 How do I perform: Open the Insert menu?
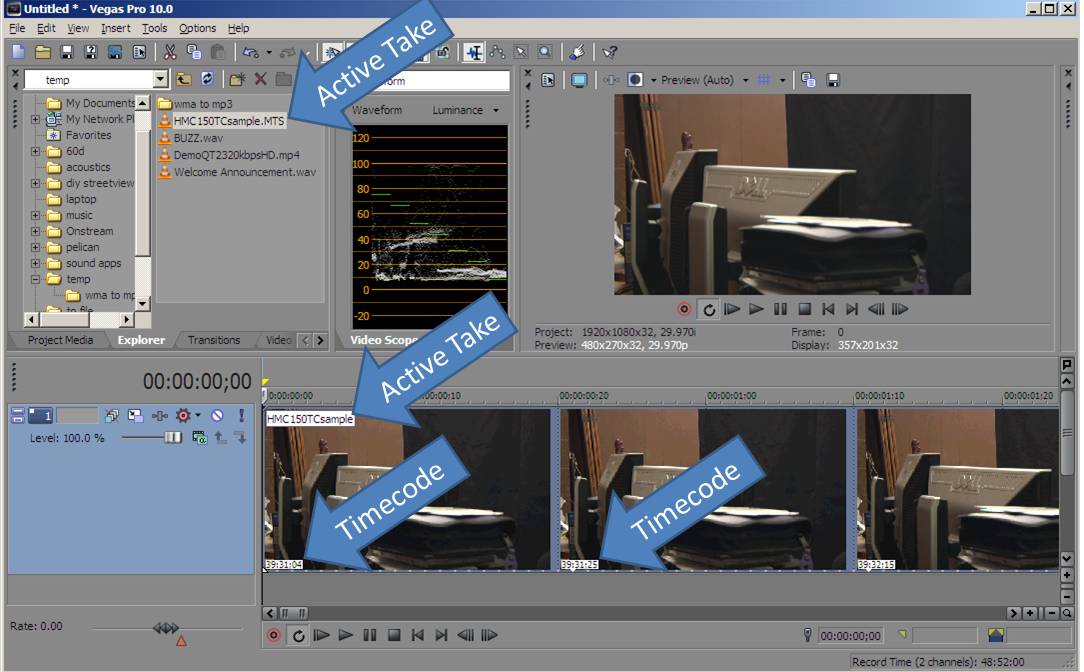coord(115,28)
